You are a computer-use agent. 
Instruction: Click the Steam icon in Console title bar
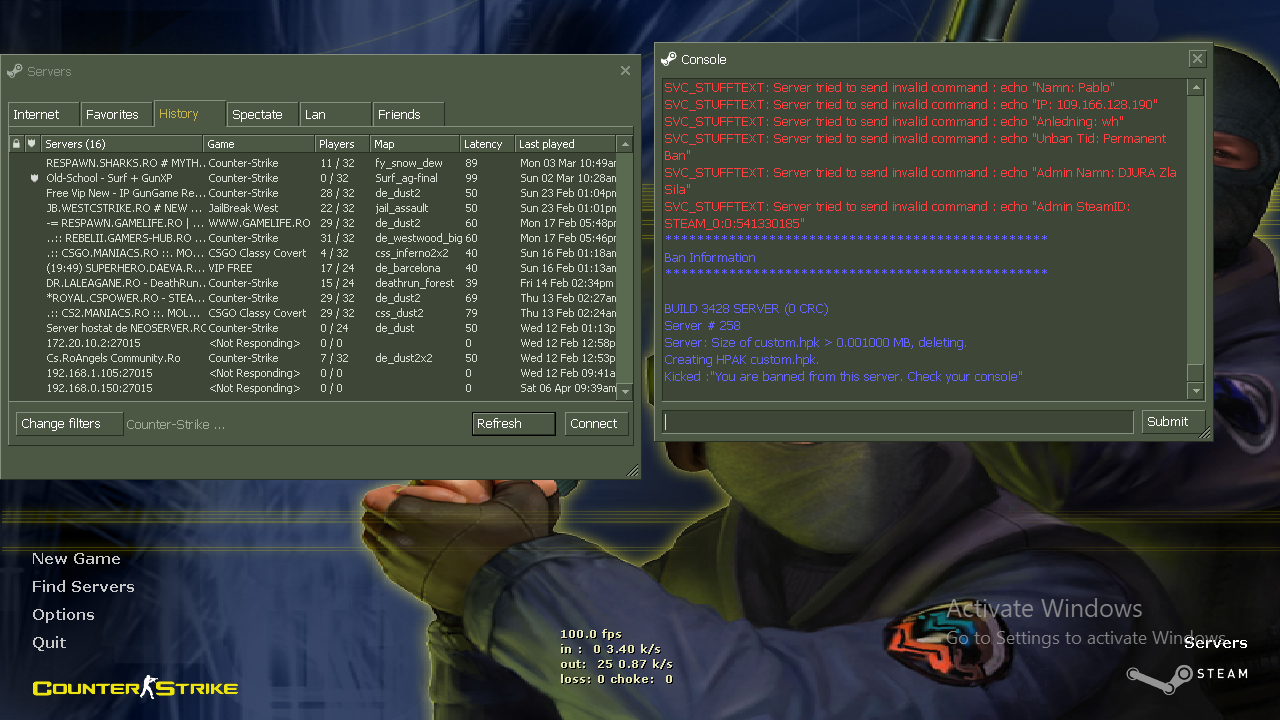pos(669,59)
